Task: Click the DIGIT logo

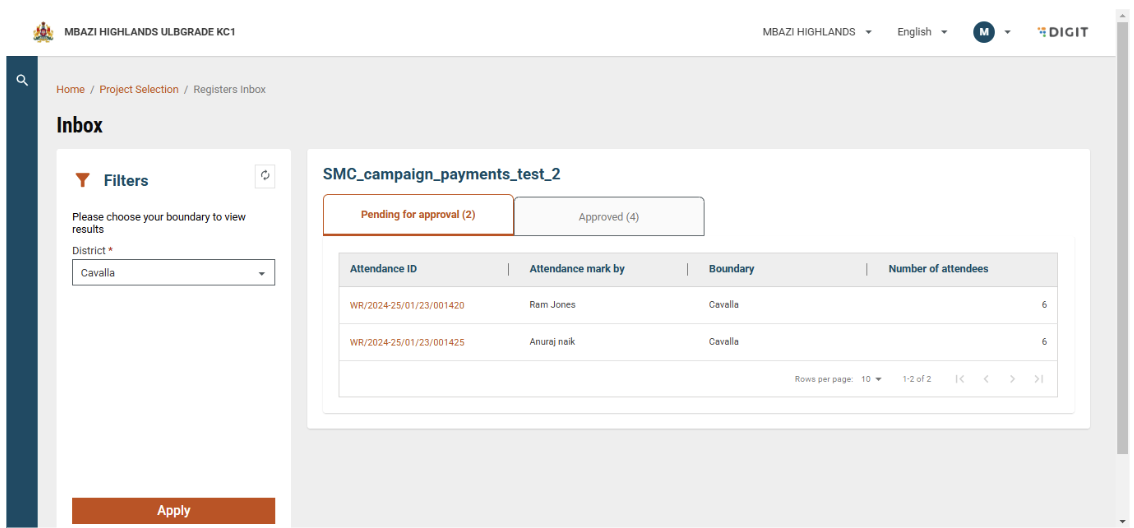Action: pyautogui.click(x=1062, y=32)
